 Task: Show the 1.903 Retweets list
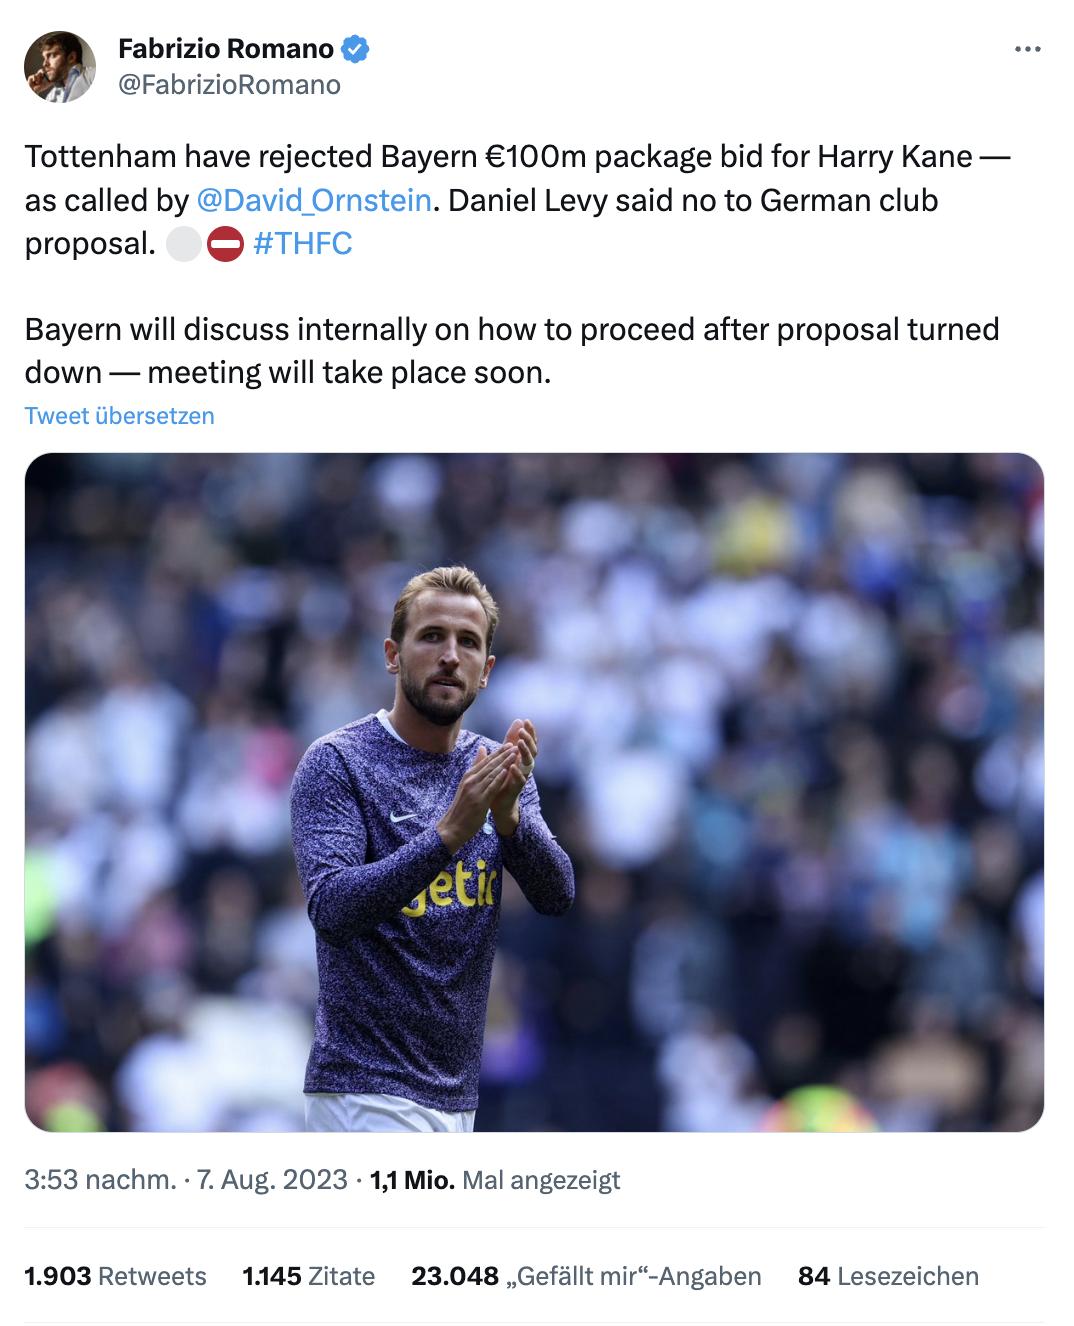pos(116,1276)
